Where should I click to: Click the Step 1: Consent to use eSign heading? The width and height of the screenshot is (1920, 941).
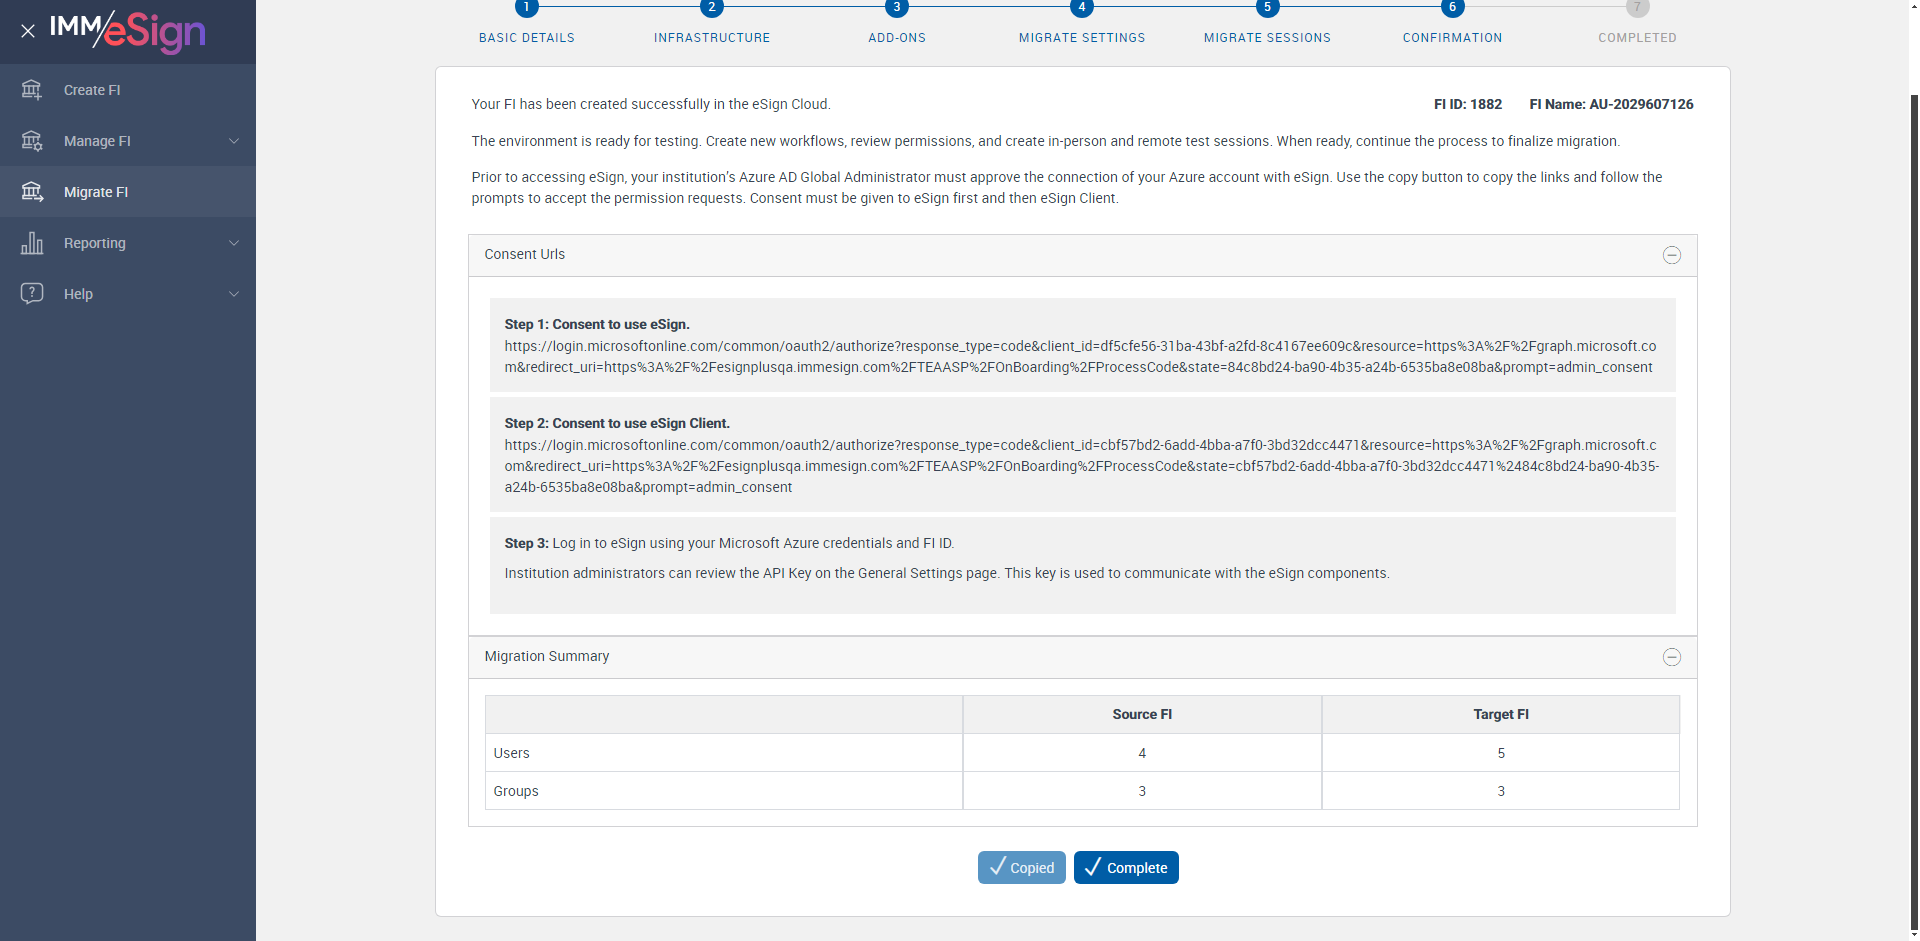click(597, 324)
